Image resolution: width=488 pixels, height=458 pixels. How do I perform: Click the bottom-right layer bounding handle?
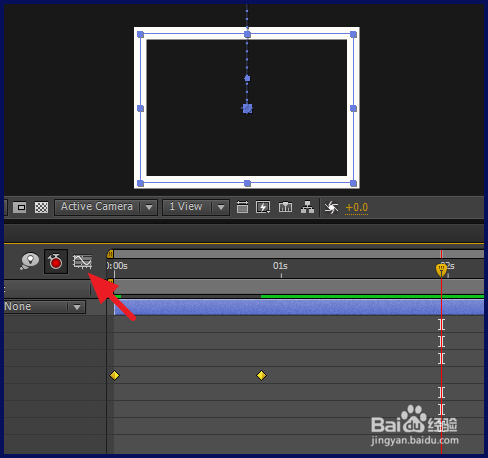click(x=354, y=183)
